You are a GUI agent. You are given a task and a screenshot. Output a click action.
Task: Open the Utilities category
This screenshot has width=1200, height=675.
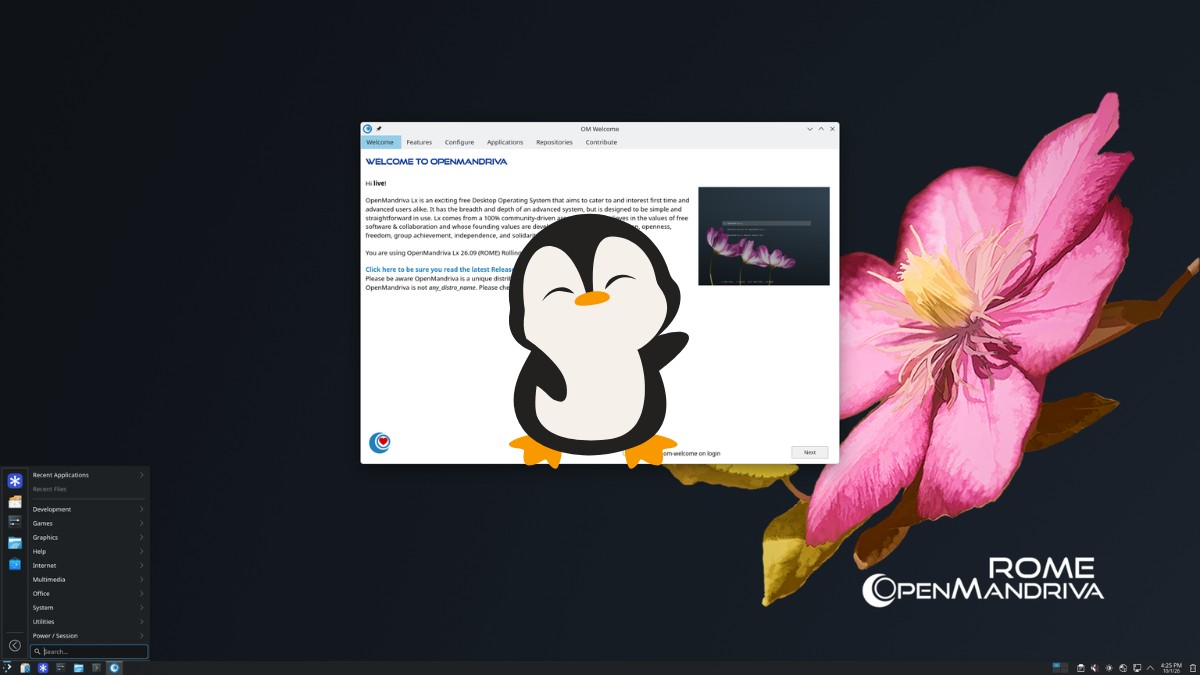coord(88,621)
